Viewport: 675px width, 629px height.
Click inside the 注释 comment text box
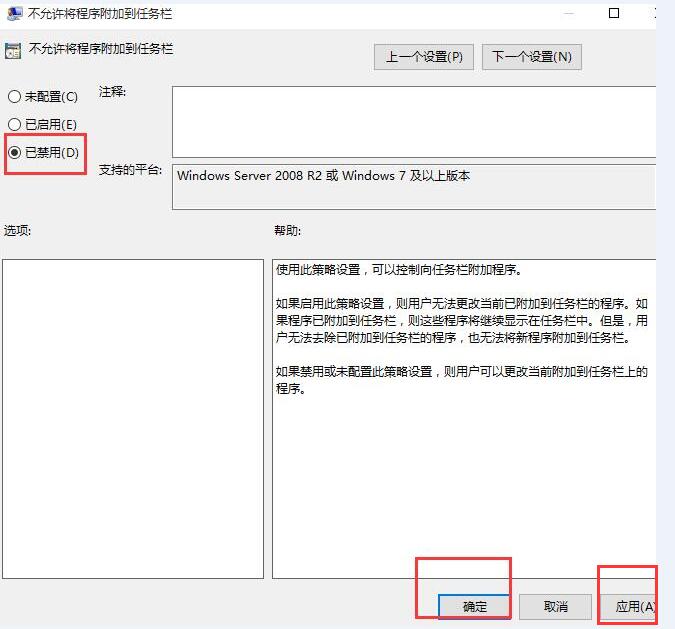point(412,121)
